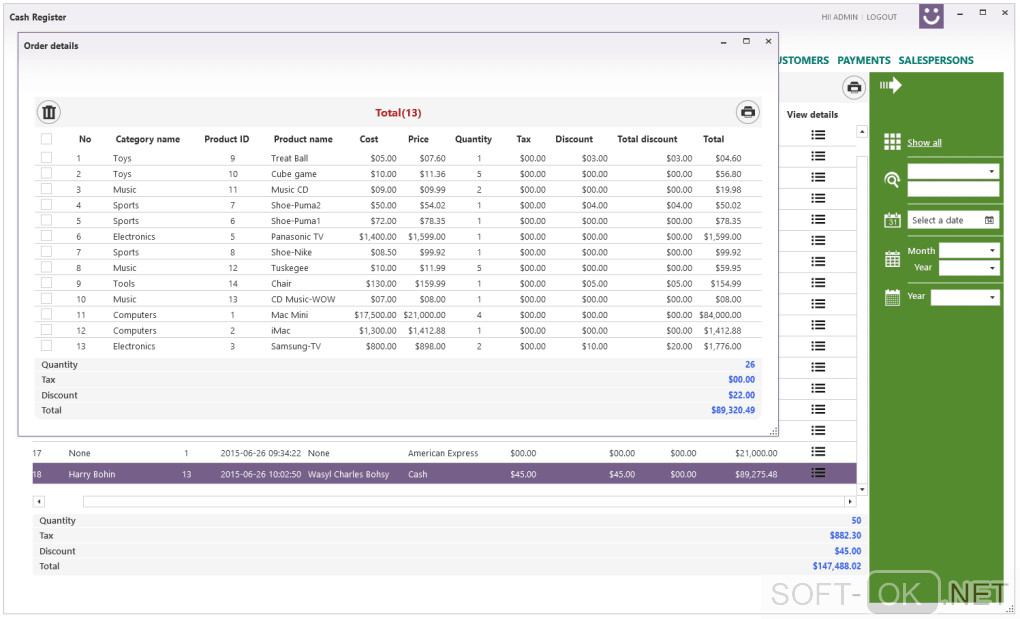Click vertical scrollbar down arrow
The image size is (1020, 619).
862,490
